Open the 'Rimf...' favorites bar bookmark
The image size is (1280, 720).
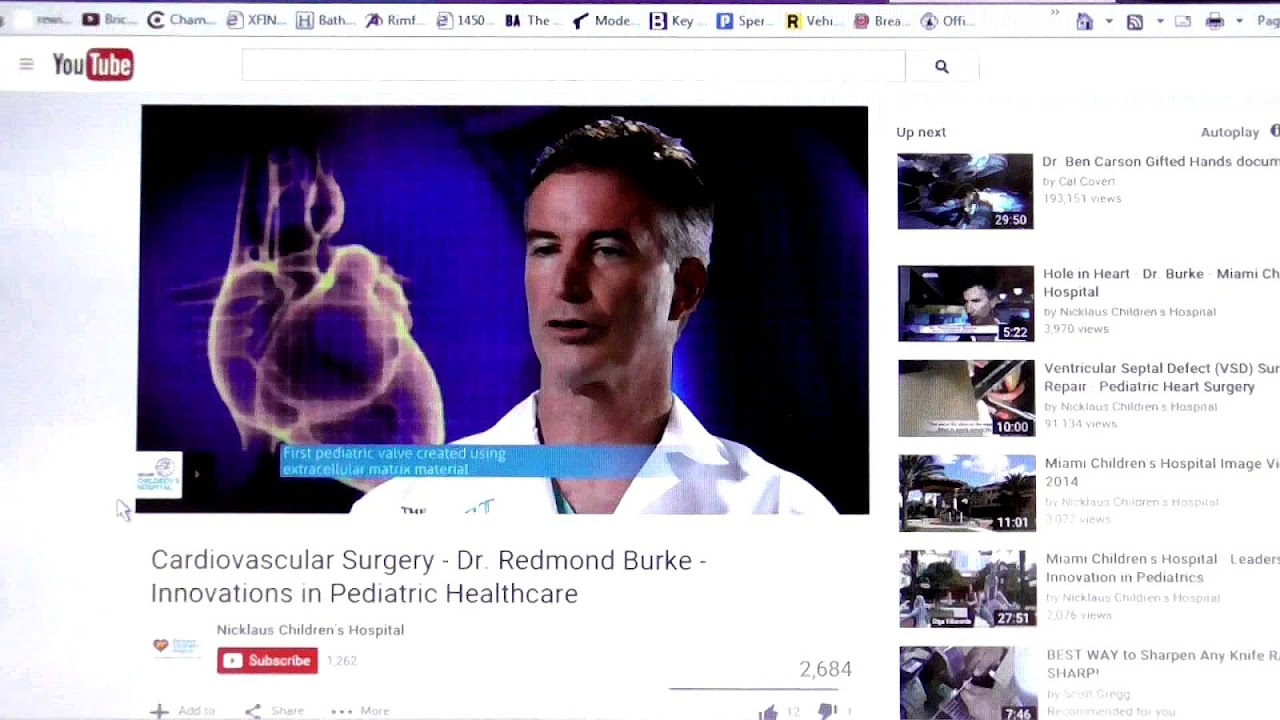tap(396, 20)
